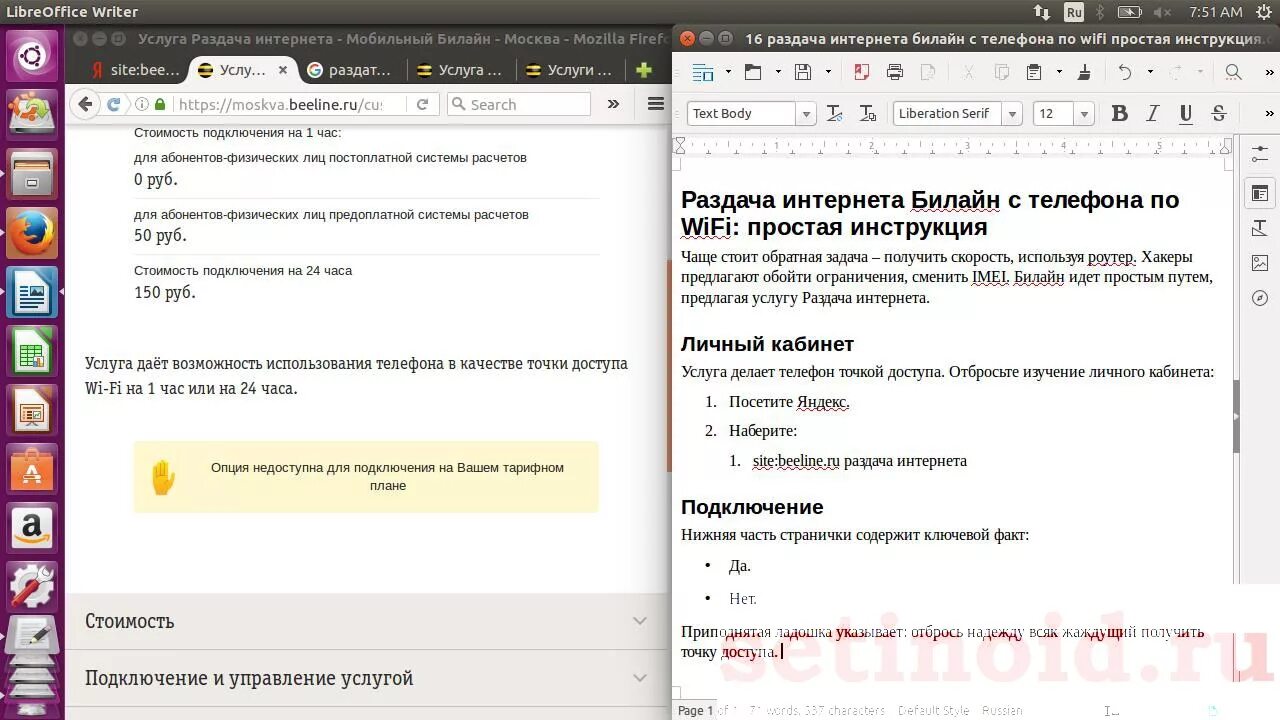Toggle Italic formatting
Viewport: 1280px width, 720px height.
click(x=1153, y=113)
